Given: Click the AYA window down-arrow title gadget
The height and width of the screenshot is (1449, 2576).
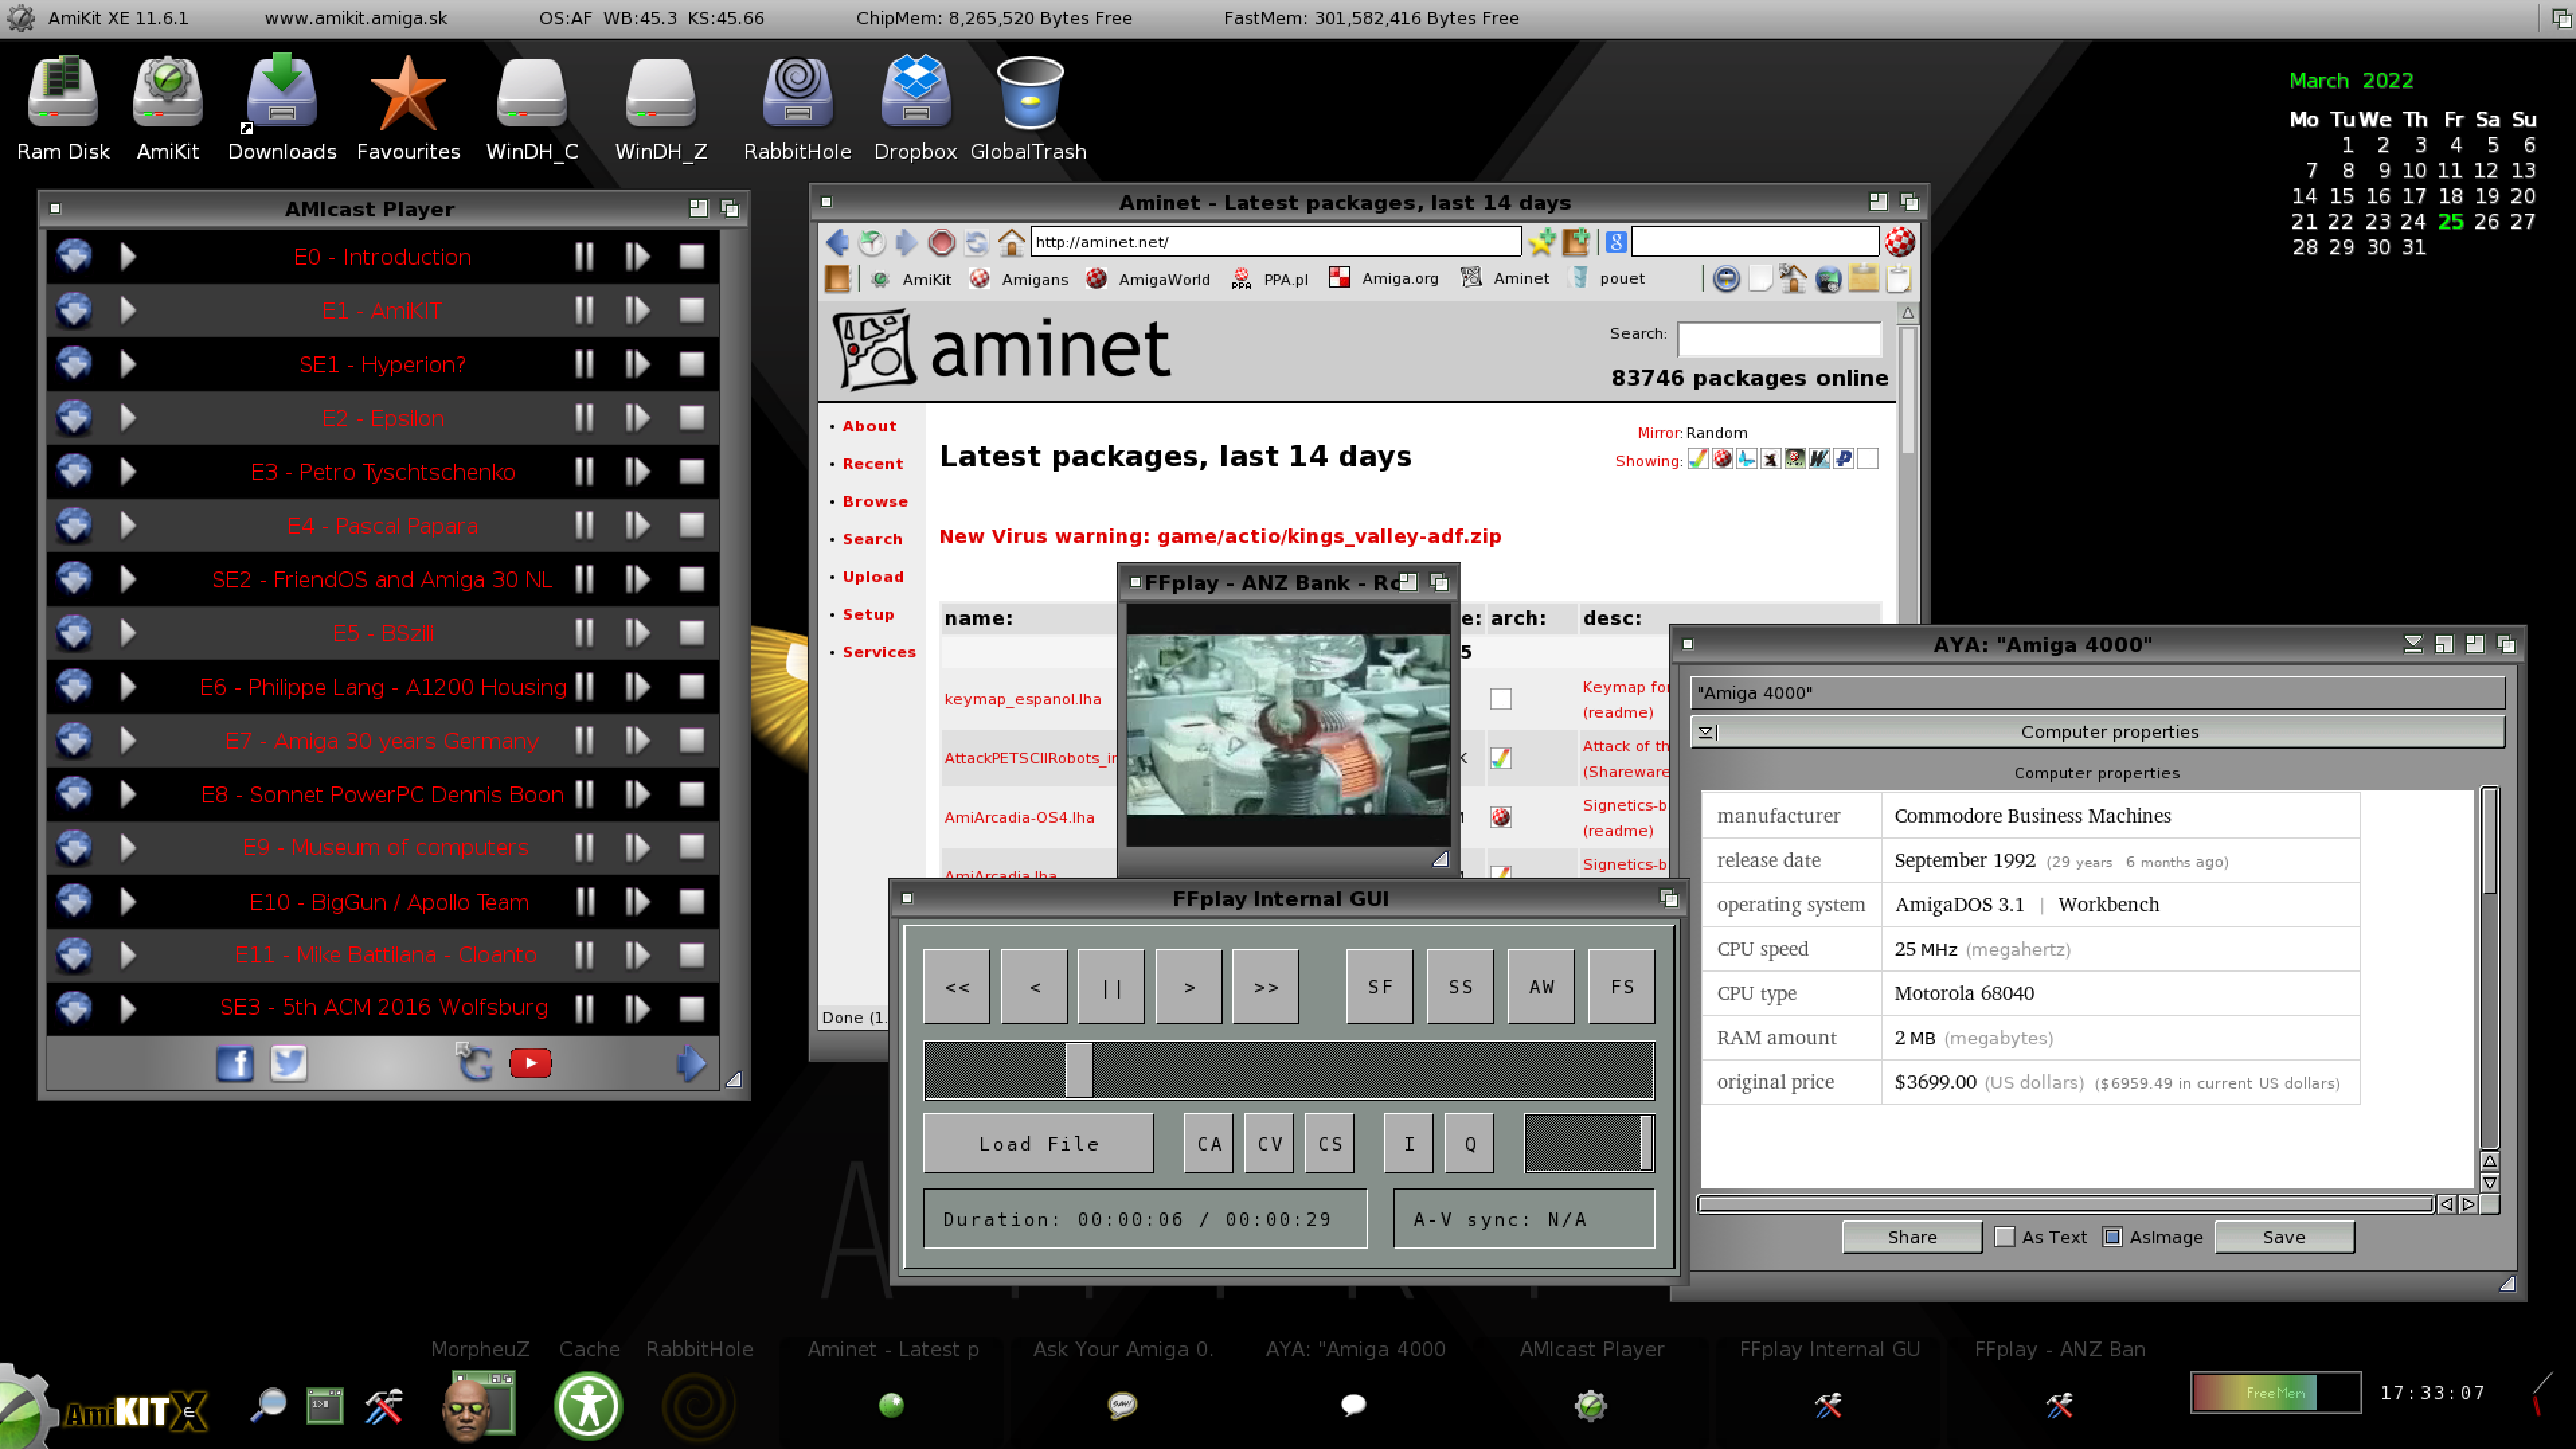Looking at the screenshot, I should click(x=2413, y=644).
